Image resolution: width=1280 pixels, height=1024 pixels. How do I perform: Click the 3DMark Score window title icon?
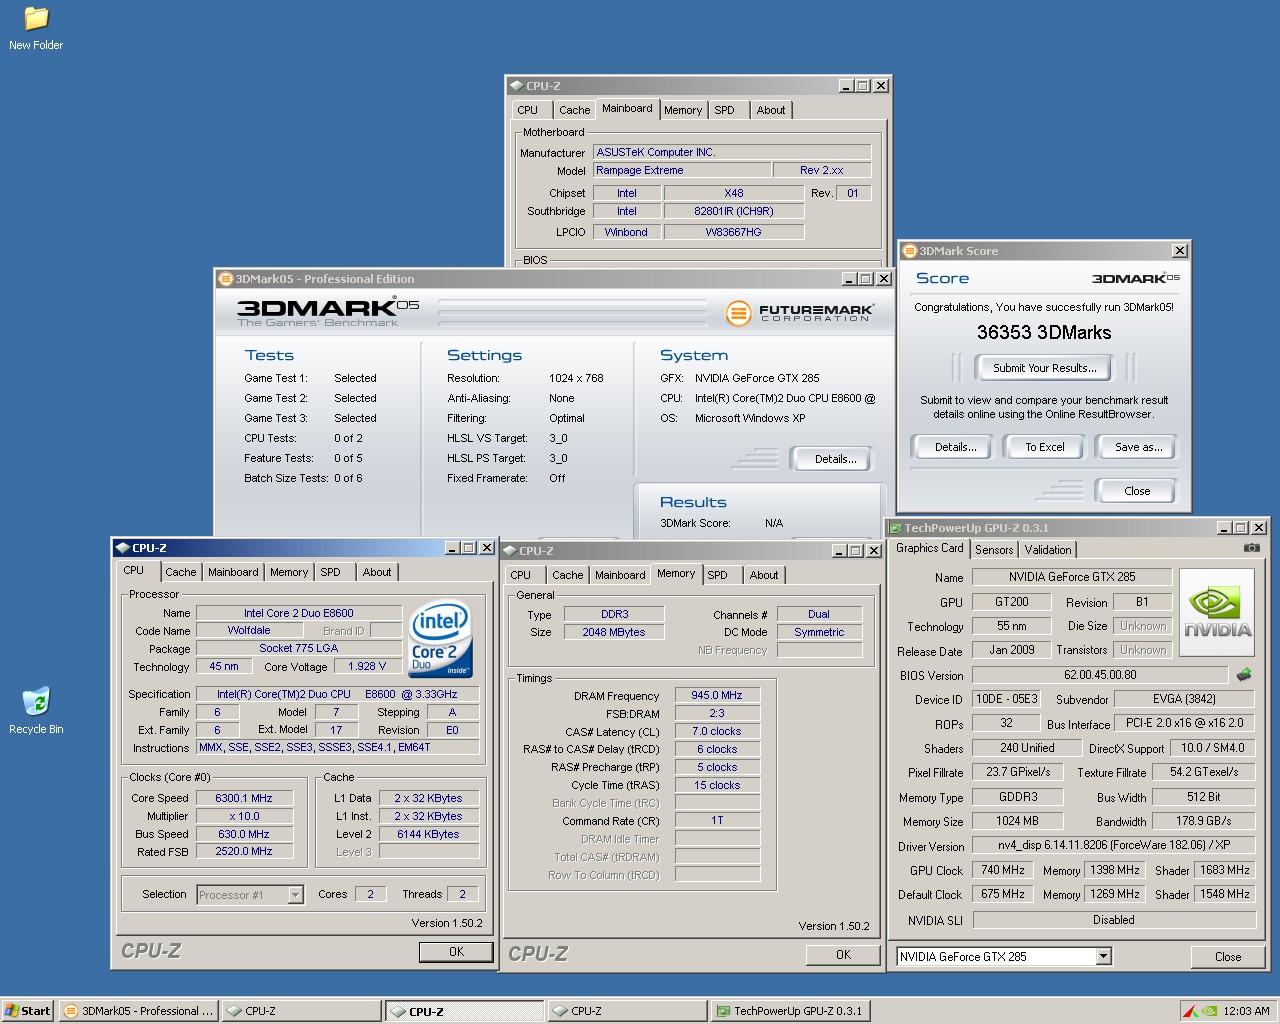point(909,251)
